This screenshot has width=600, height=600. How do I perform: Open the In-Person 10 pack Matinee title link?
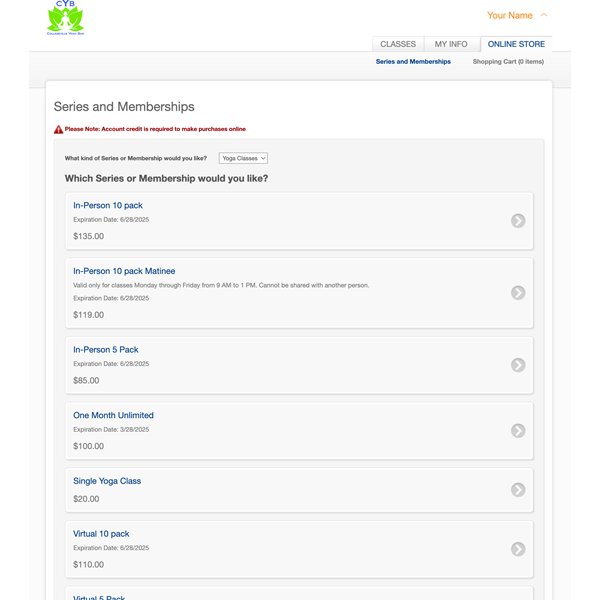124,271
